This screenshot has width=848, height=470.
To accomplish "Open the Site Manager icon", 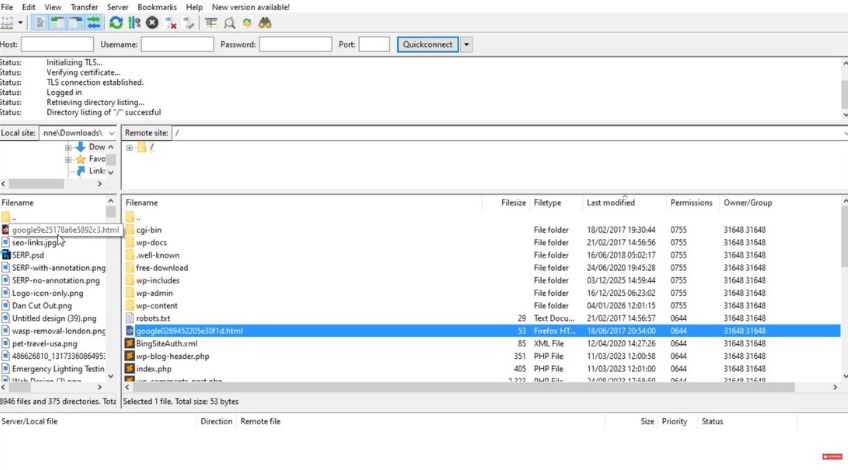I will click(x=7, y=23).
